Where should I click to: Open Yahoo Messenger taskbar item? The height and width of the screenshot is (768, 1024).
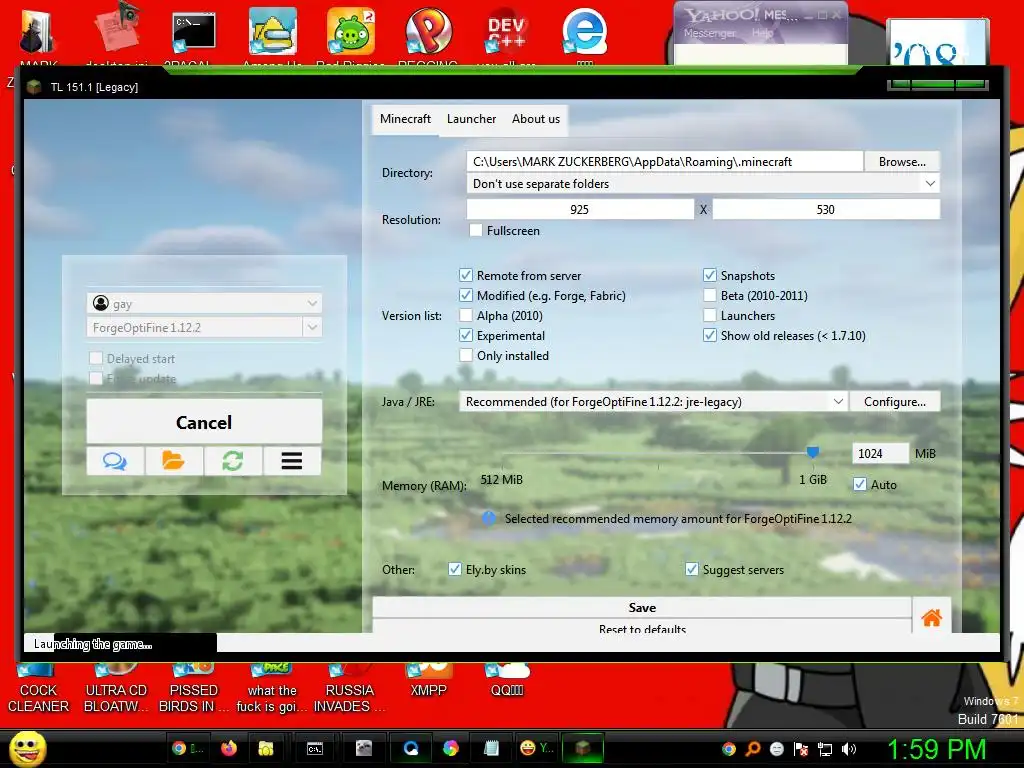tap(537, 748)
